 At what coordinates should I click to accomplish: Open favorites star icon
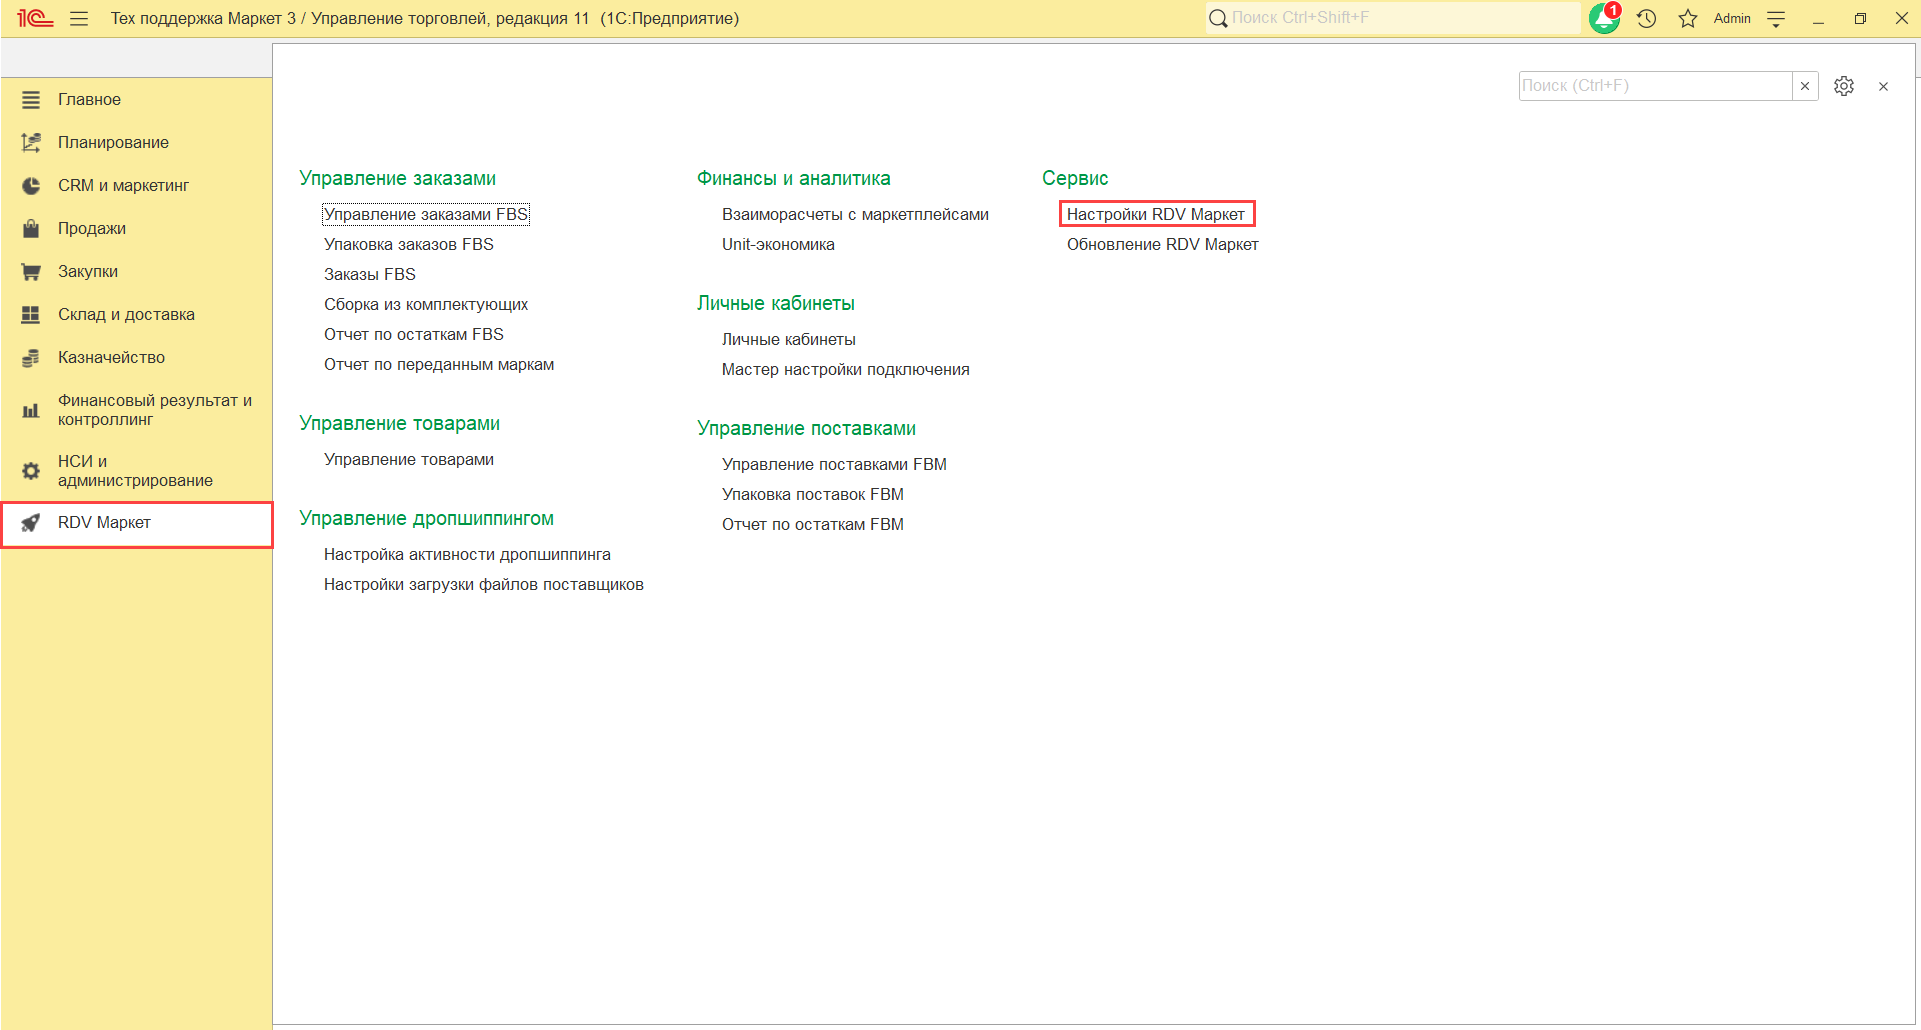click(1688, 19)
